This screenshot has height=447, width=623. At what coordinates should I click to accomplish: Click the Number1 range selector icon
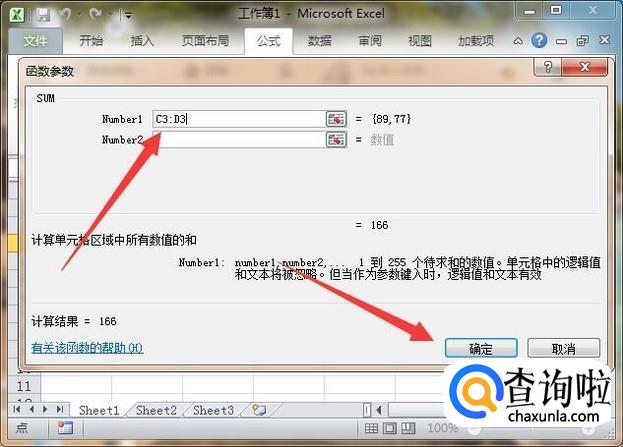336,119
